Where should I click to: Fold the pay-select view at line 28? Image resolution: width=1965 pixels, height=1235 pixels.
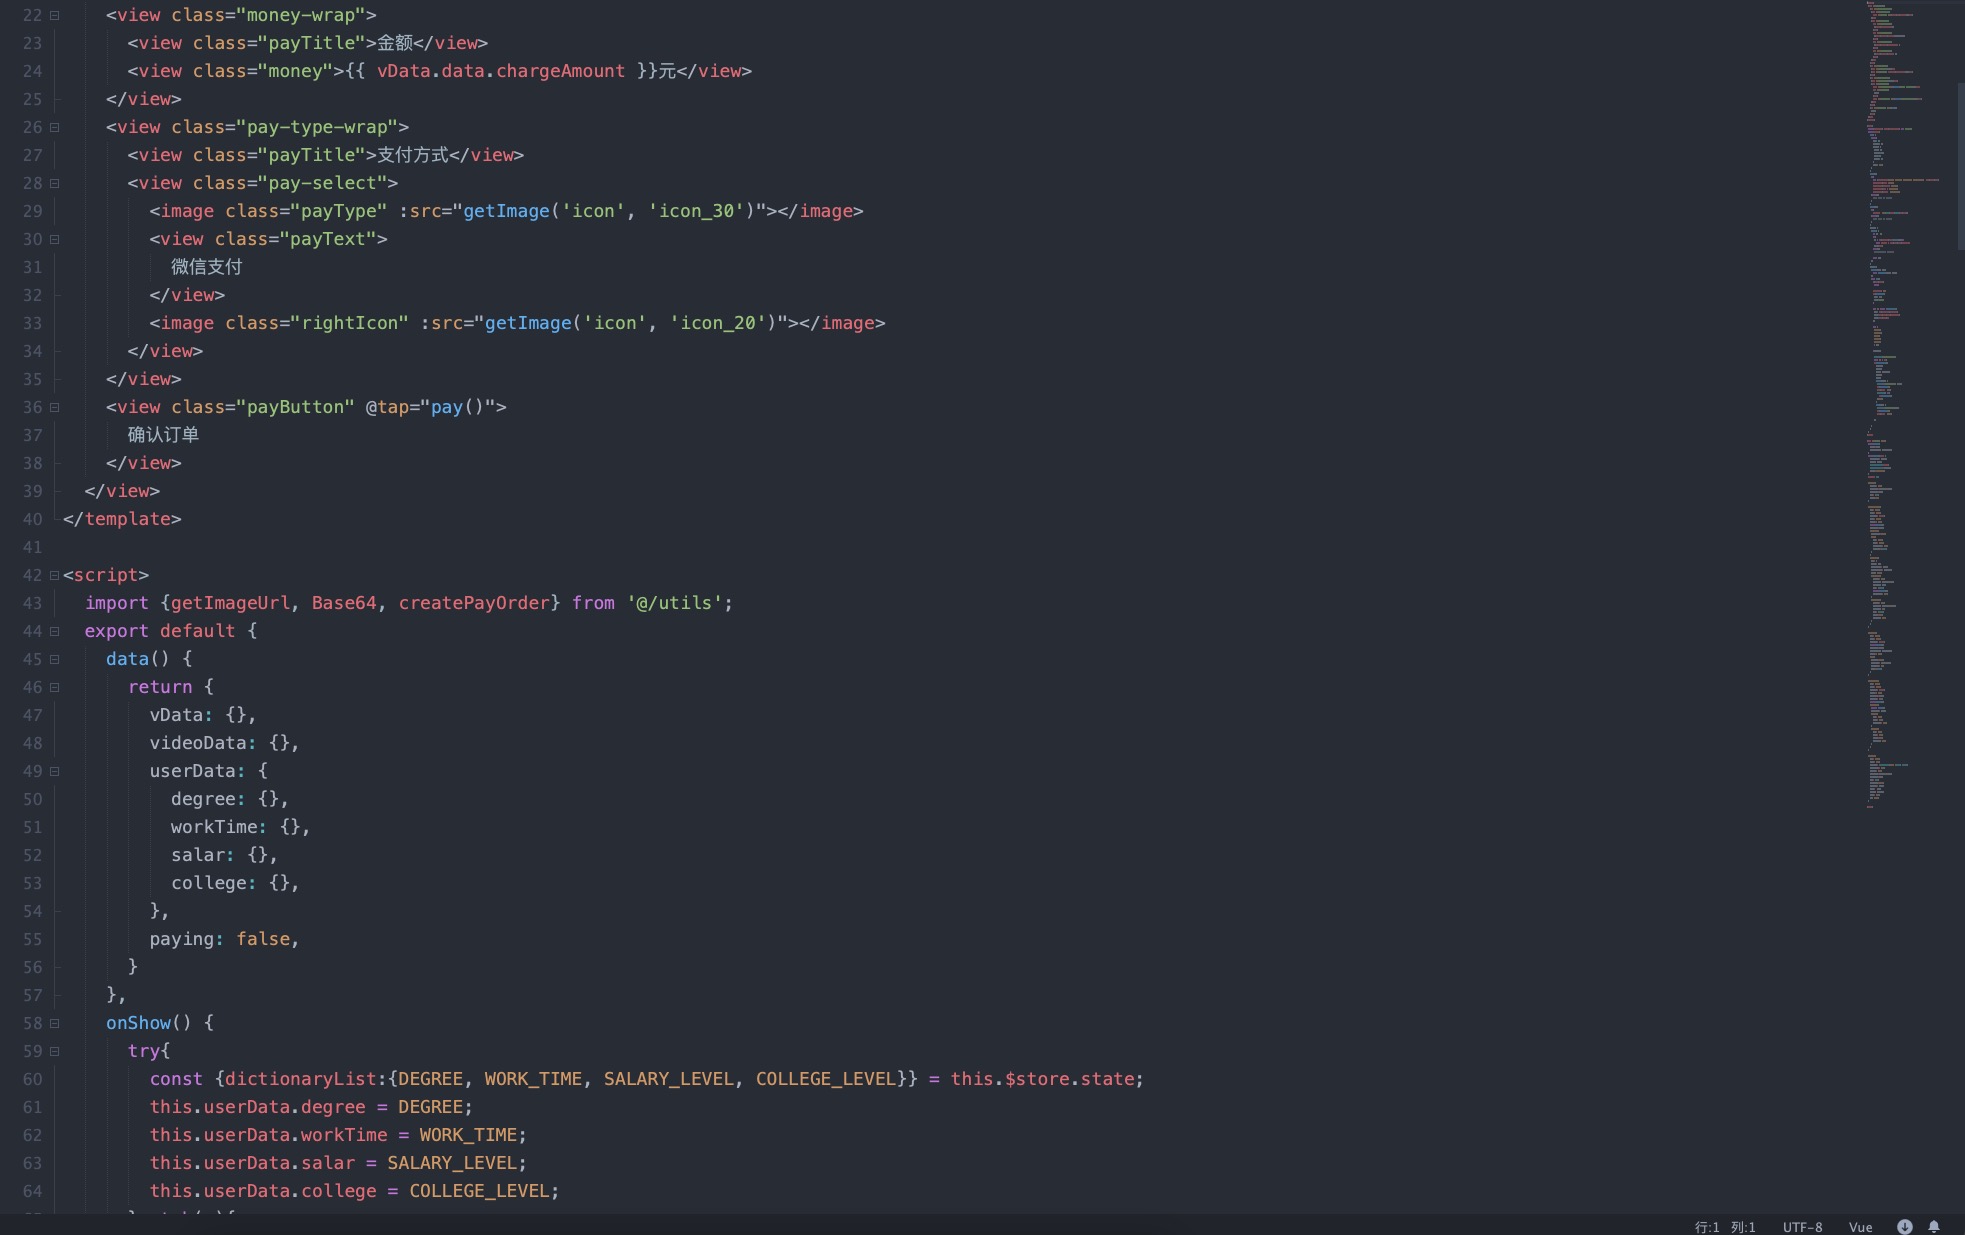[x=54, y=183]
